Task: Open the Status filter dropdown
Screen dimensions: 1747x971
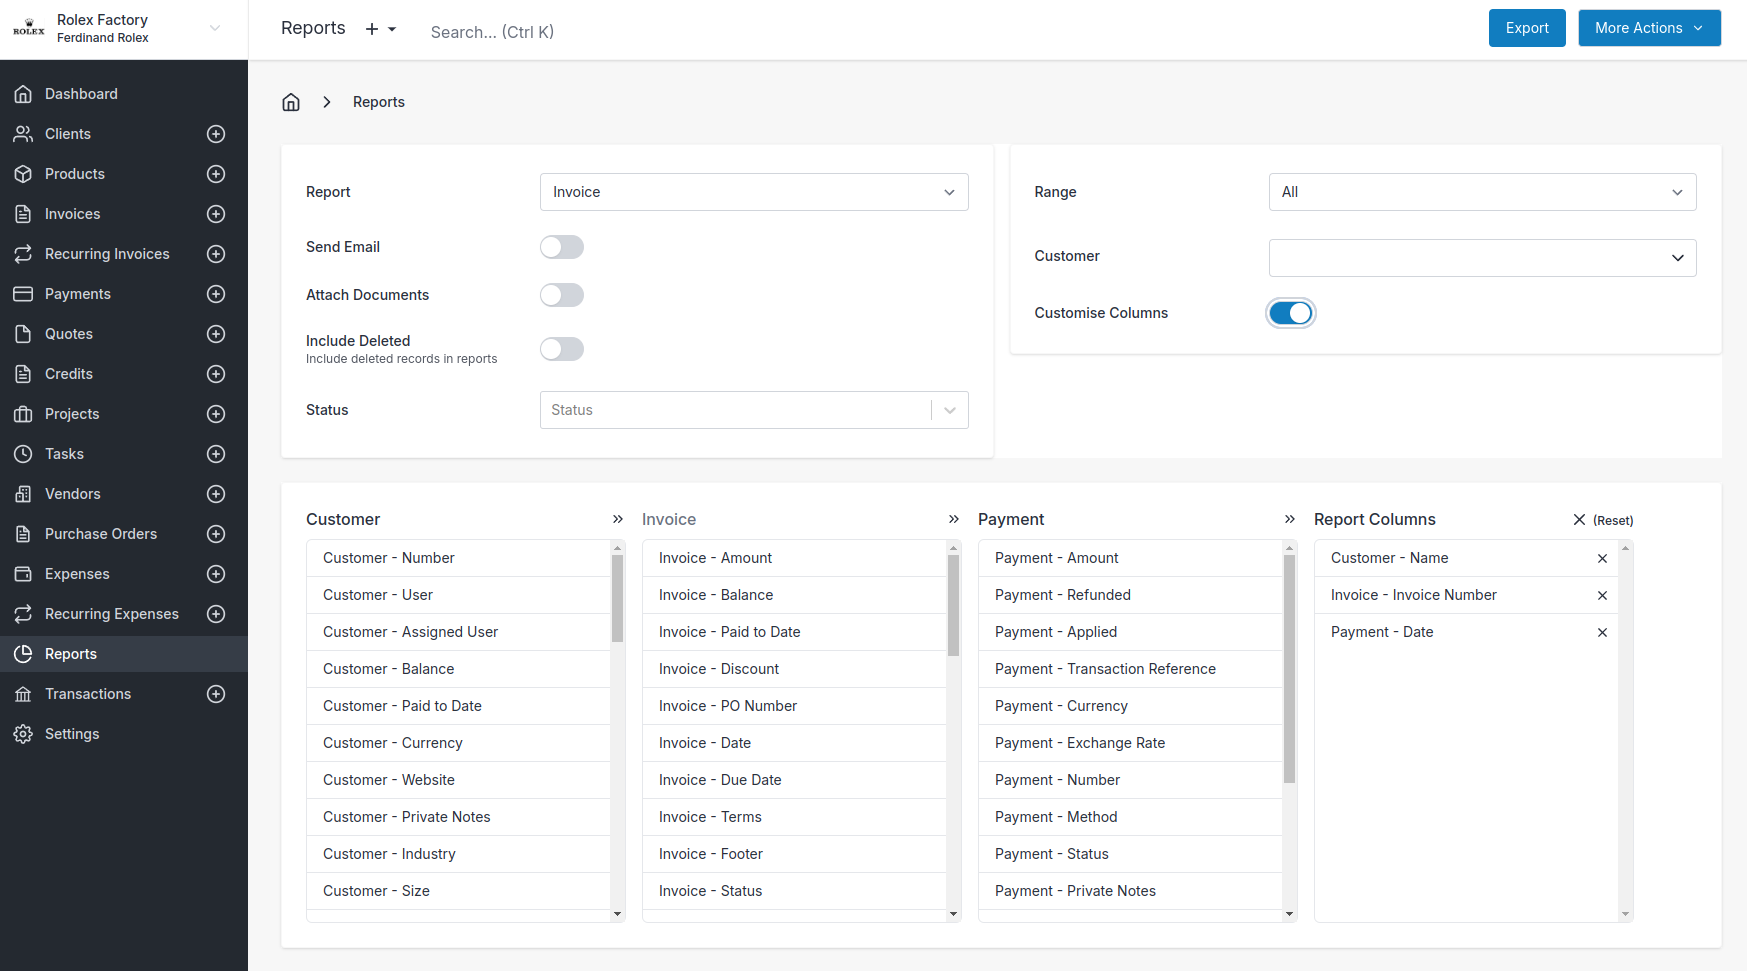Action: pos(754,410)
